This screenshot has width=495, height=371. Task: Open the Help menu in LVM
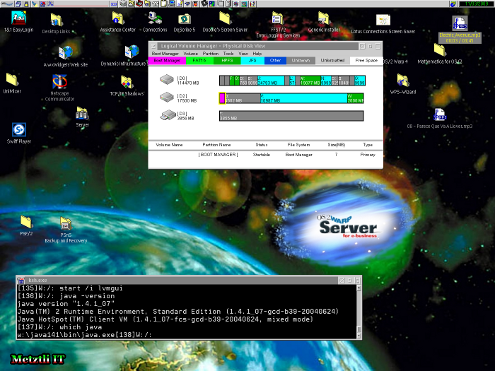pyautogui.click(x=257, y=53)
